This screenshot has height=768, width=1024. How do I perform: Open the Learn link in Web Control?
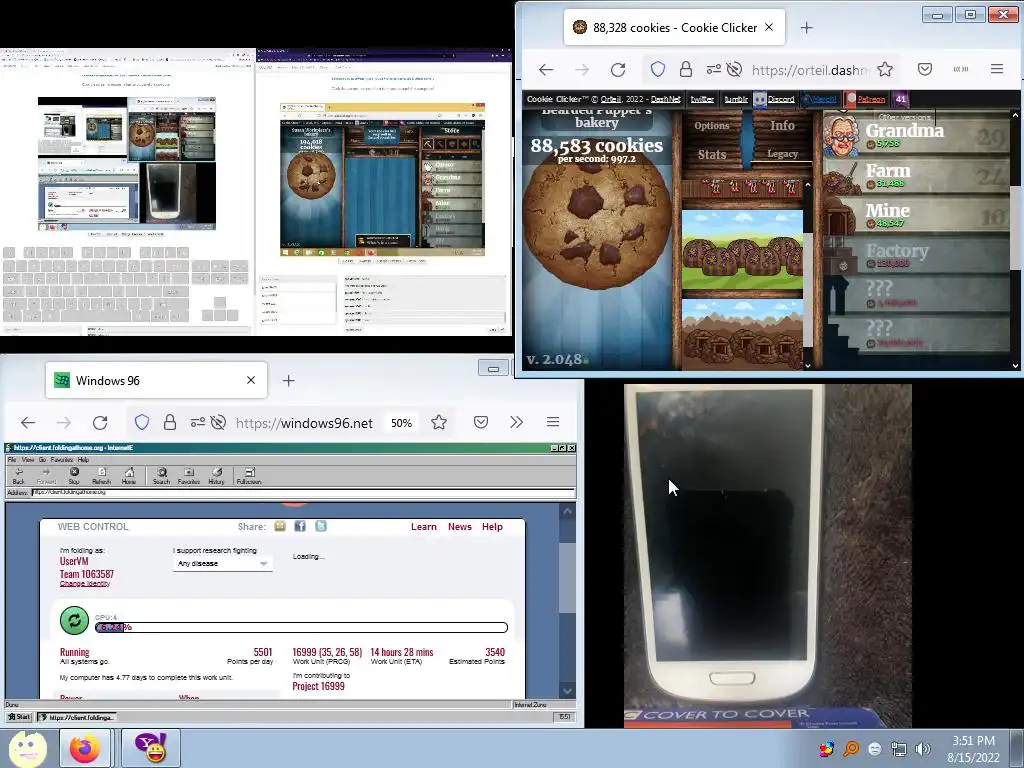pyautogui.click(x=424, y=527)
